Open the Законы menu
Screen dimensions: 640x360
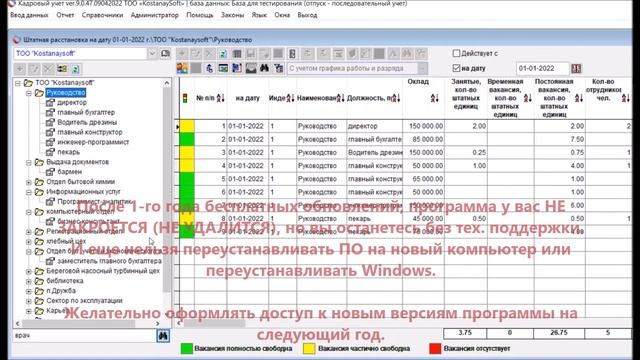click(x=233, y=15)
